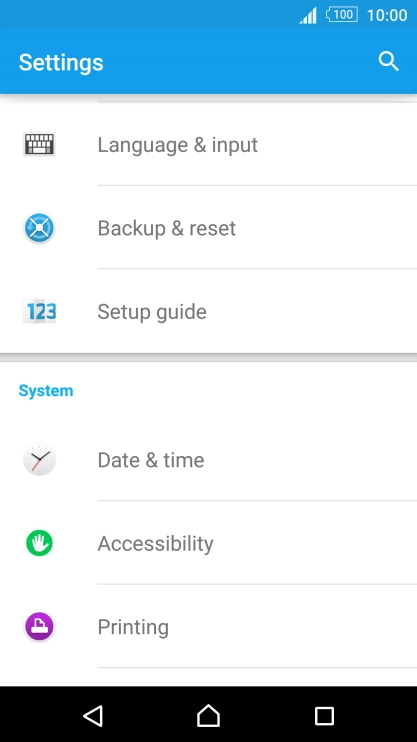Tap the recent apps square button
The height and width of the screenshot is (742, 417).
[x=324, y=716]
